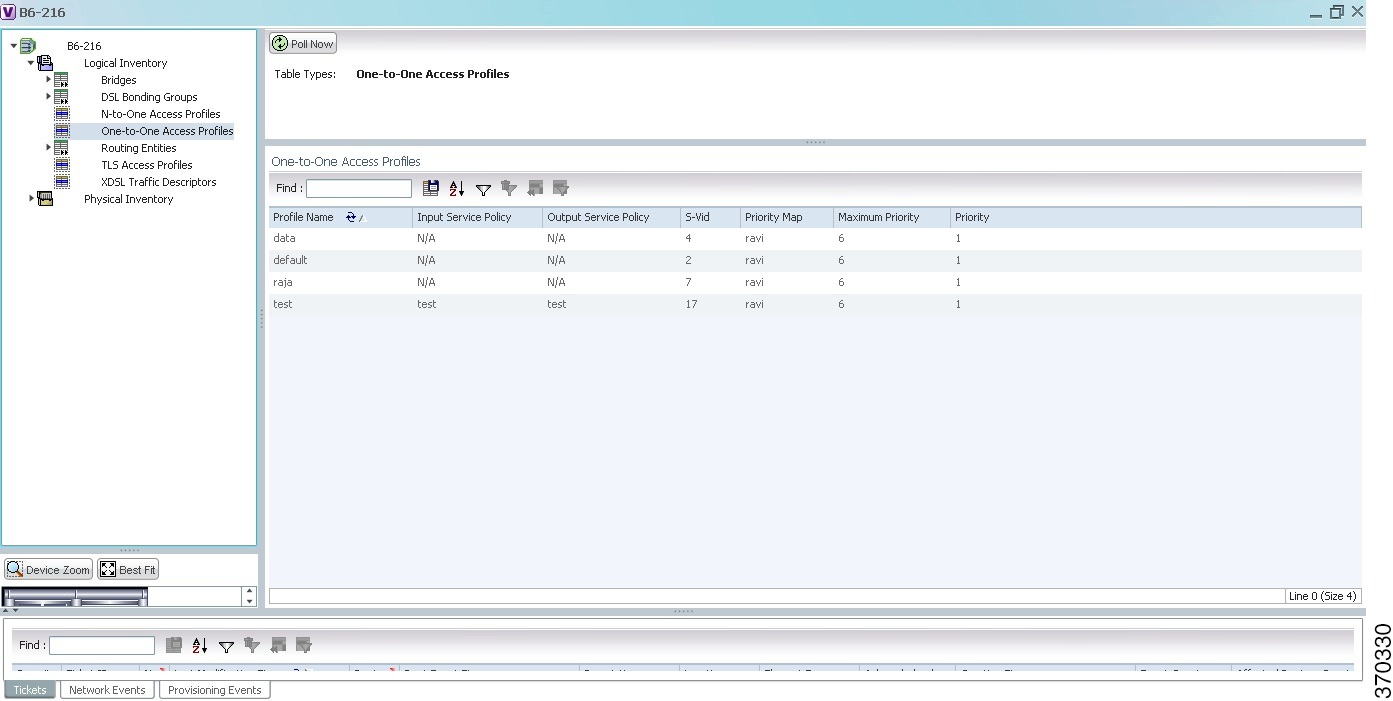Click the Device Zoom button
This screenshot has width=1393, height=701.
48,570
